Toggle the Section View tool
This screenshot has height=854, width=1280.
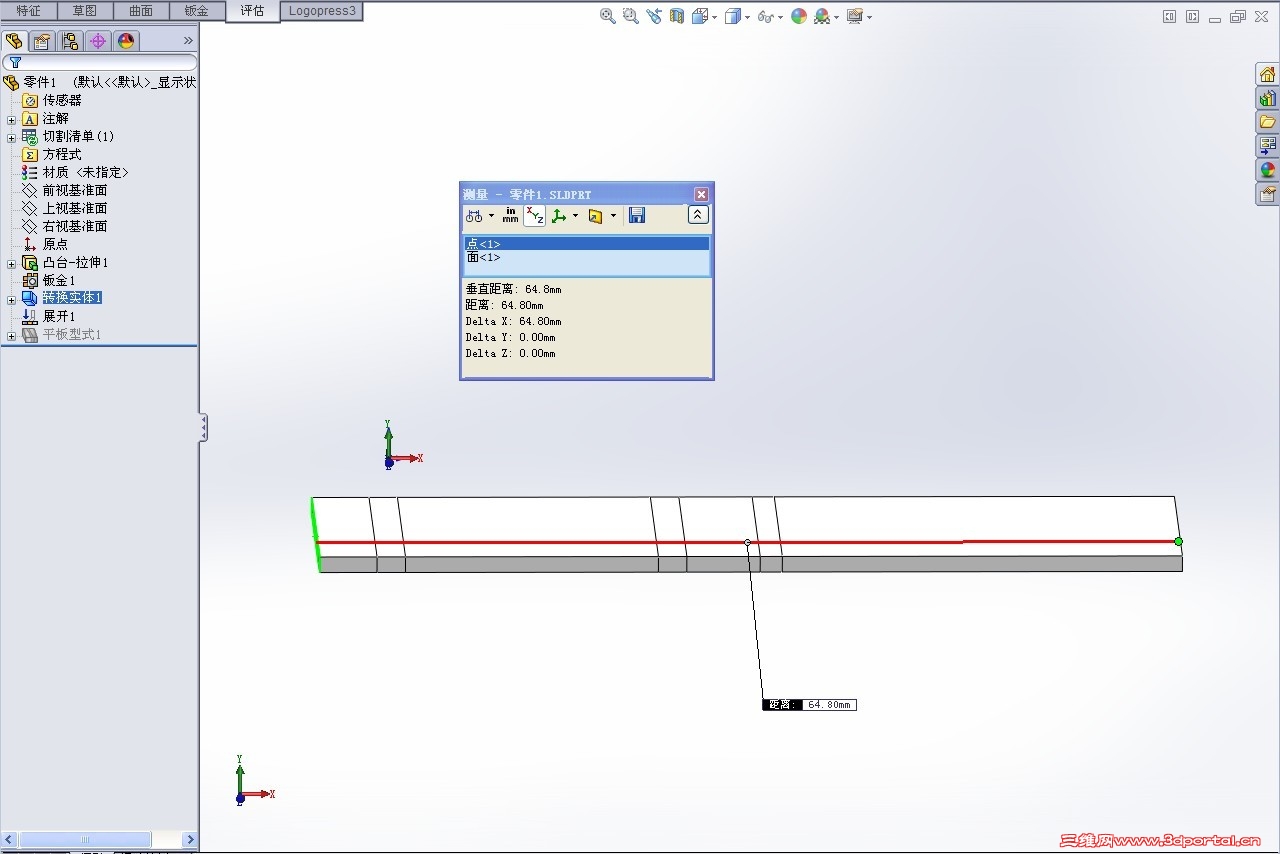pyautogui.click(x=677, y=16)
